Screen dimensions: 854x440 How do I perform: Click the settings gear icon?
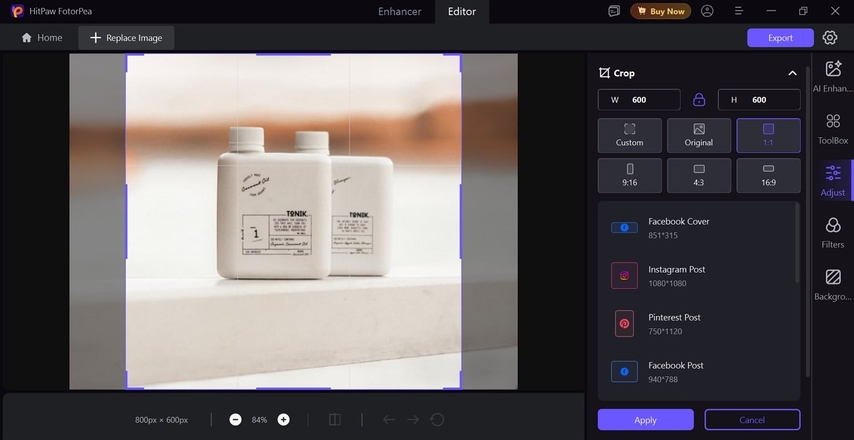829,38
